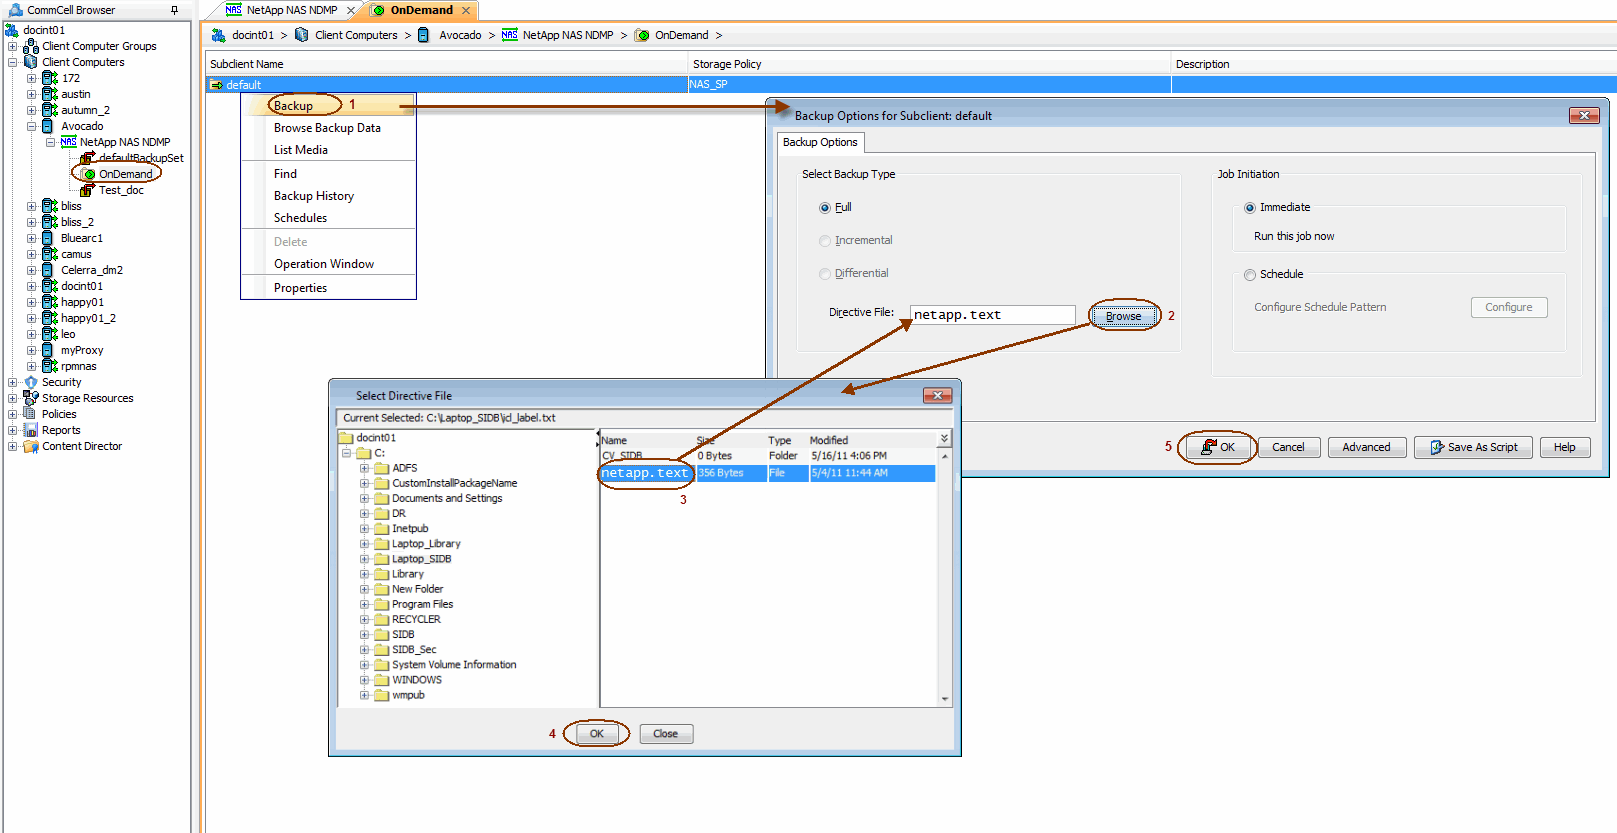
Task: Click the Directive File text field
Action: tap(993, 315)
